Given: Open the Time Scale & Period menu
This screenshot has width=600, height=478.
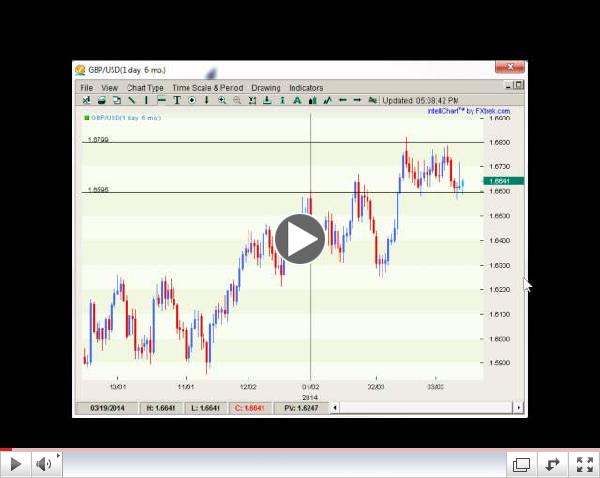Looking at the screenshot, I should pos(208,88).
